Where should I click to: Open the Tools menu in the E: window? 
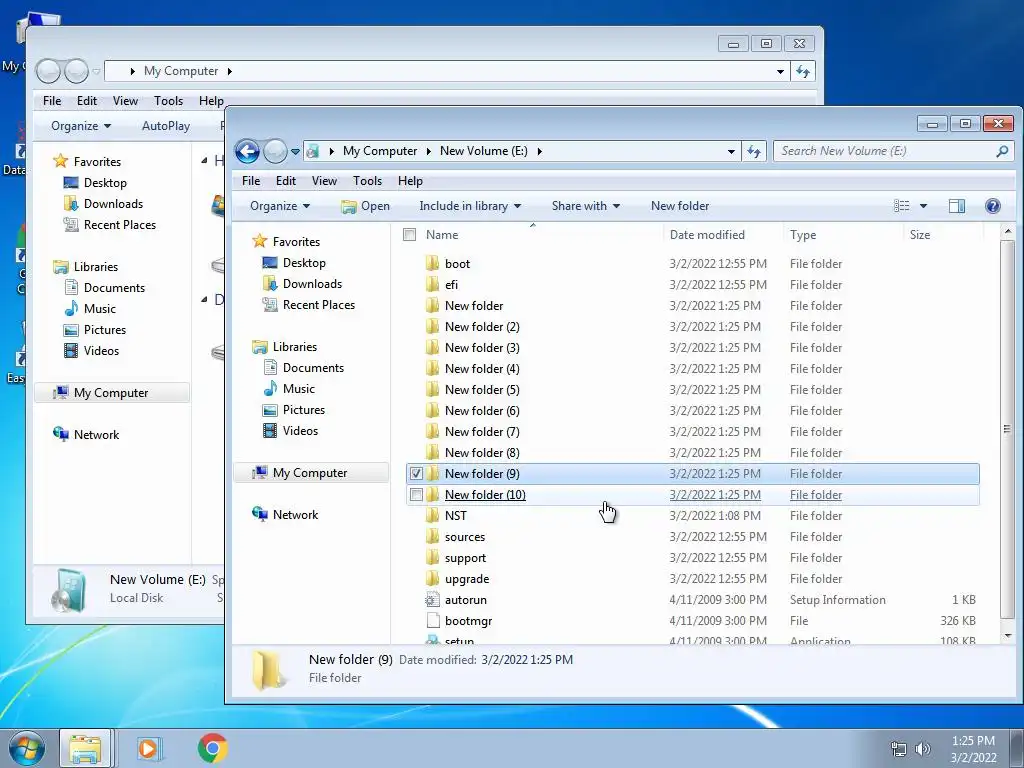pyautogui.click(x=367, y=181)
